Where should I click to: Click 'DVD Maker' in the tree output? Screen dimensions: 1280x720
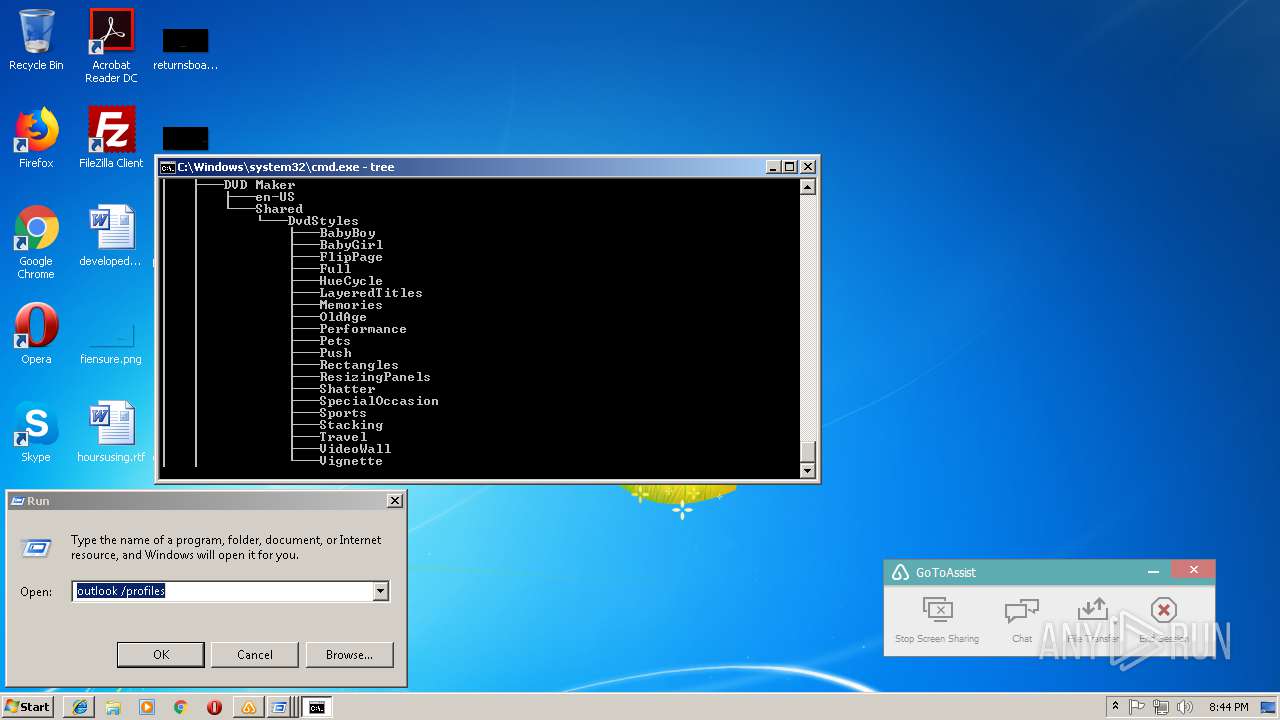(259, 185)
